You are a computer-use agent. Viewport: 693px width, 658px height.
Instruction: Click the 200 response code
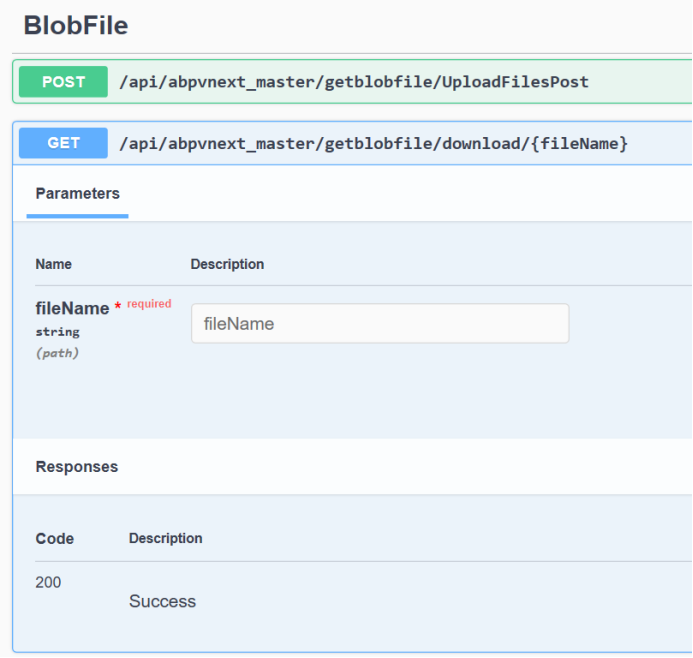[x=48, y=582]
